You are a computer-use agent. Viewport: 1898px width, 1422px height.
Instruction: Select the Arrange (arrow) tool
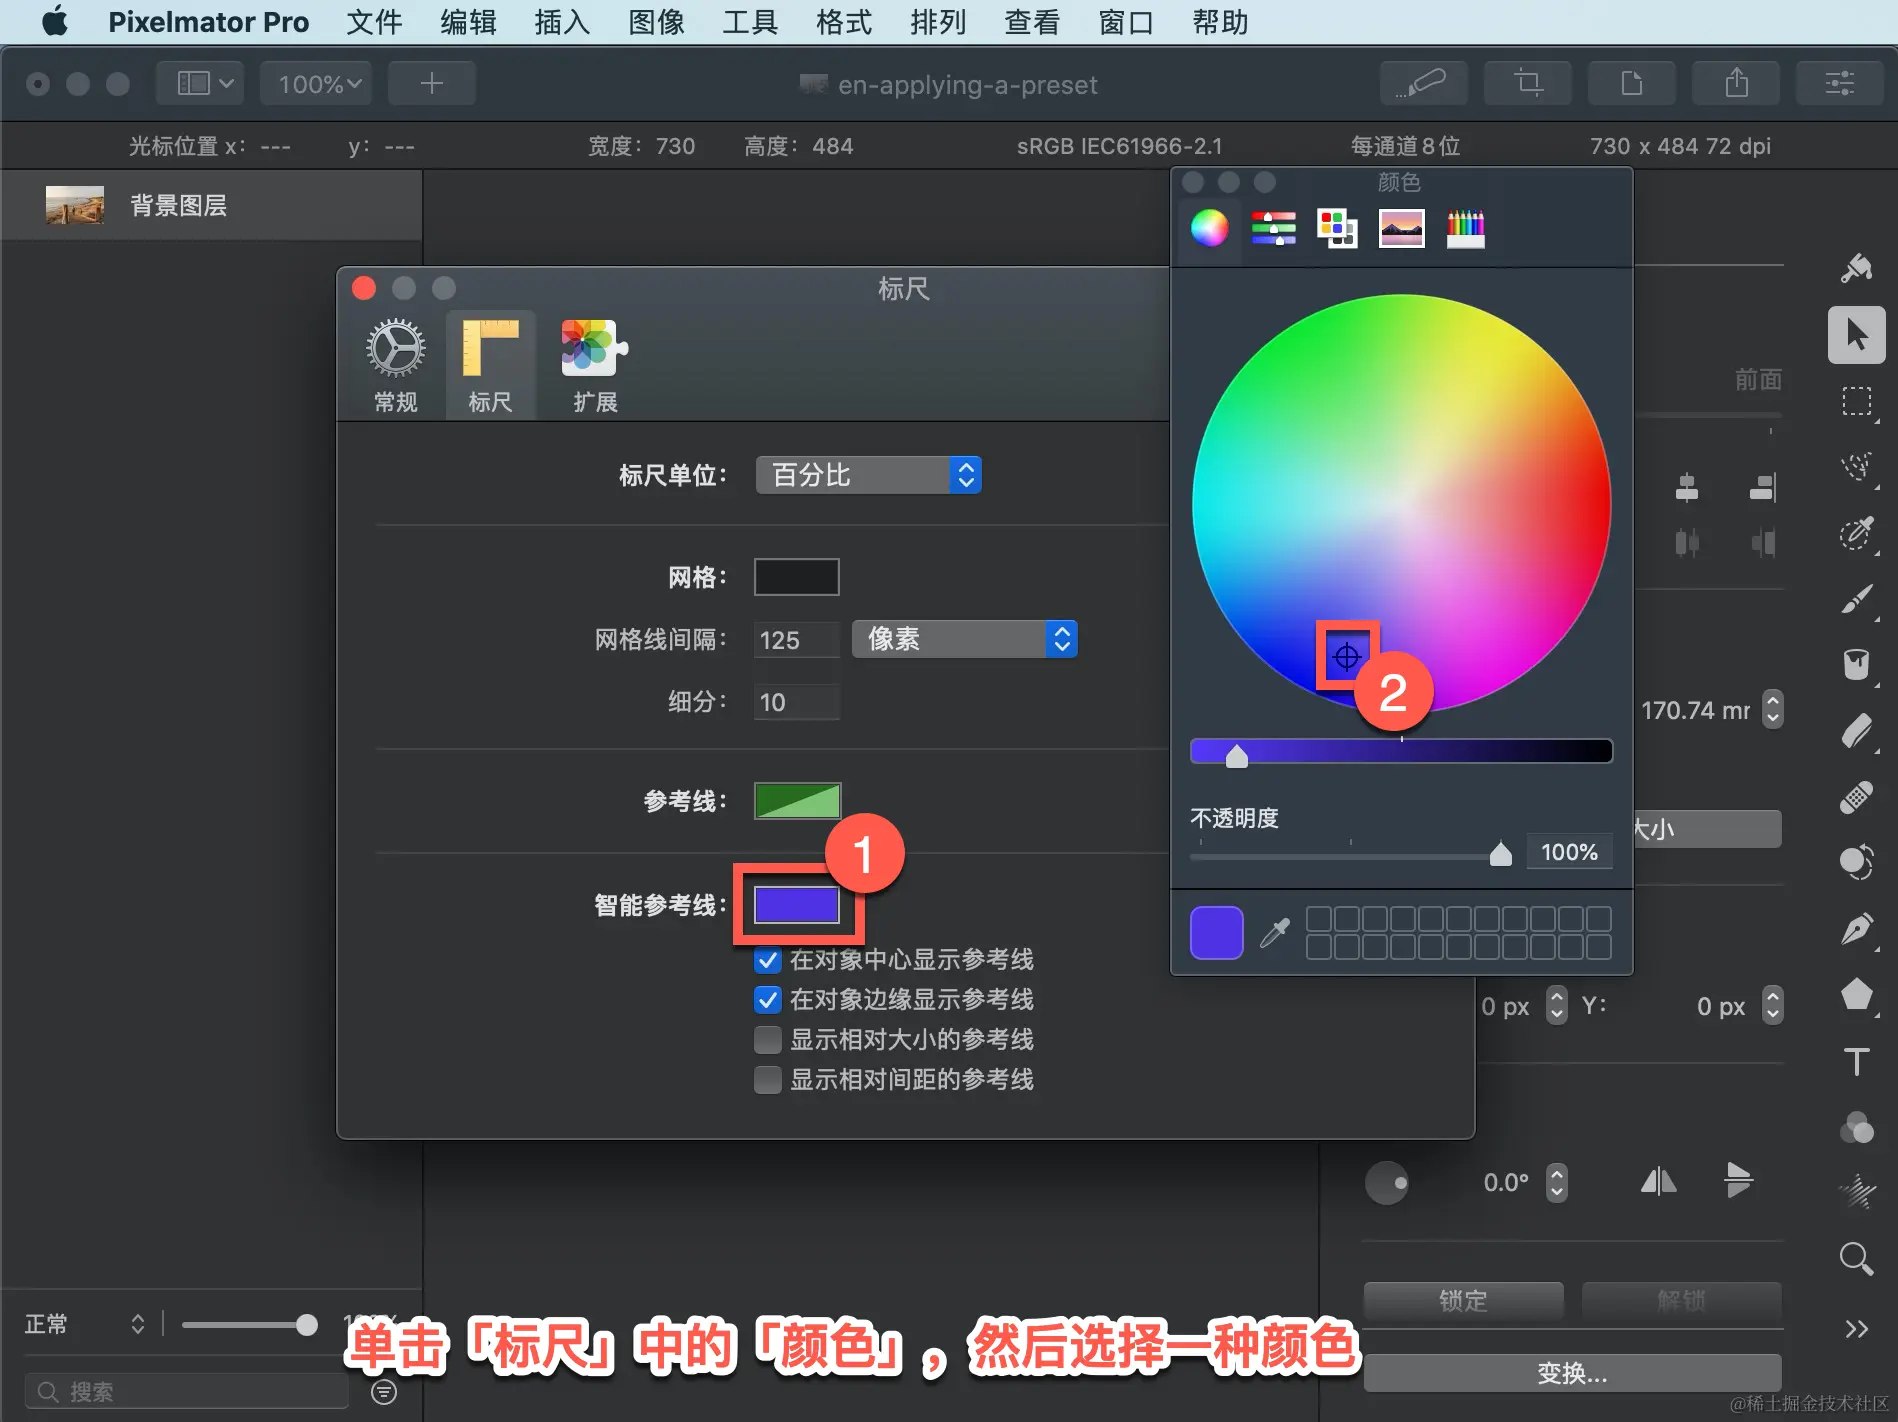(1857, 335)
